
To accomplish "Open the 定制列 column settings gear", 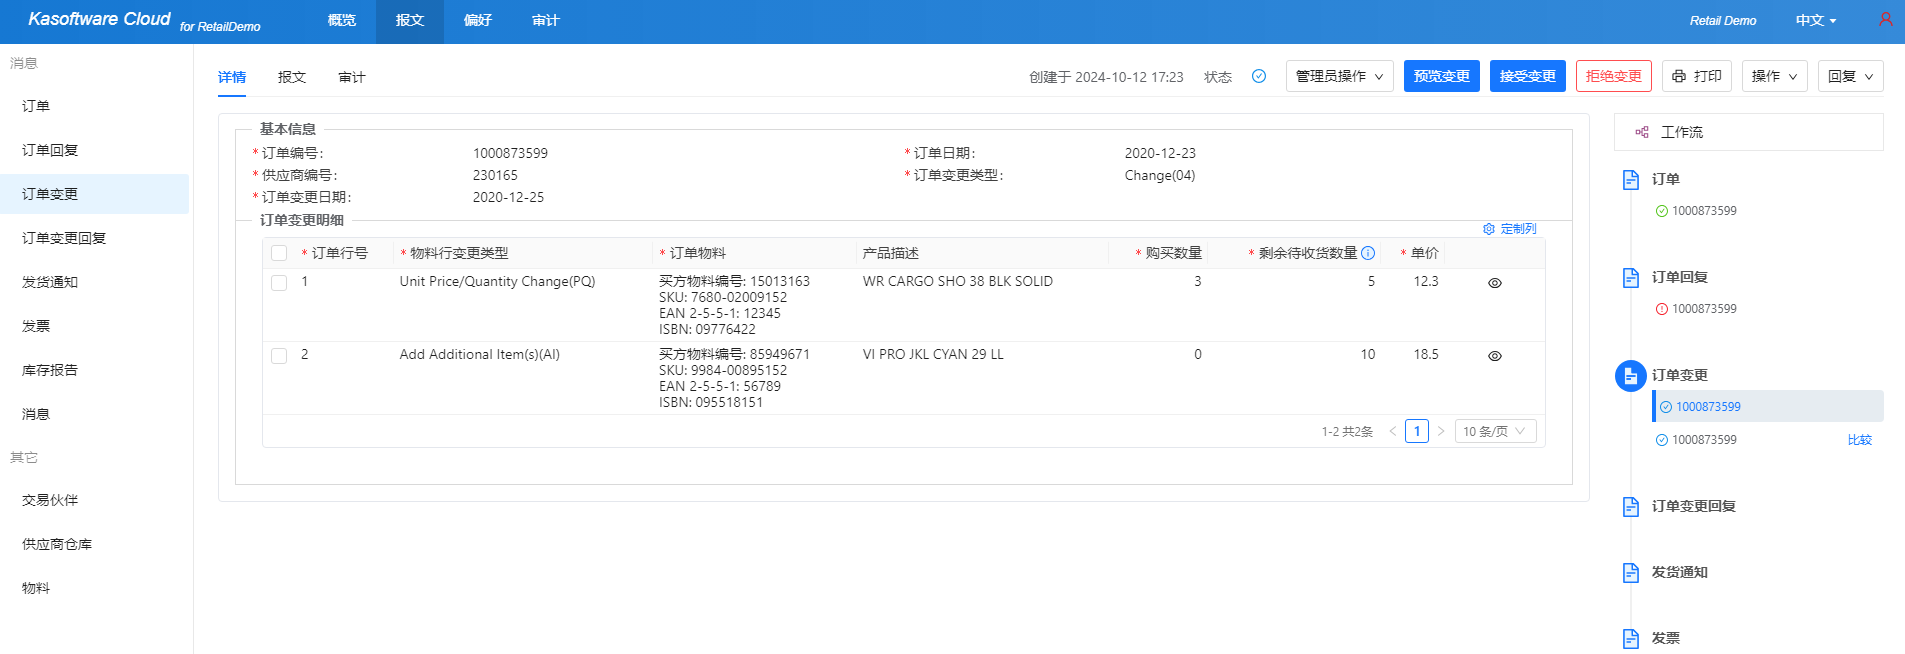I will pyautogui.click(x=1489, y=229).
